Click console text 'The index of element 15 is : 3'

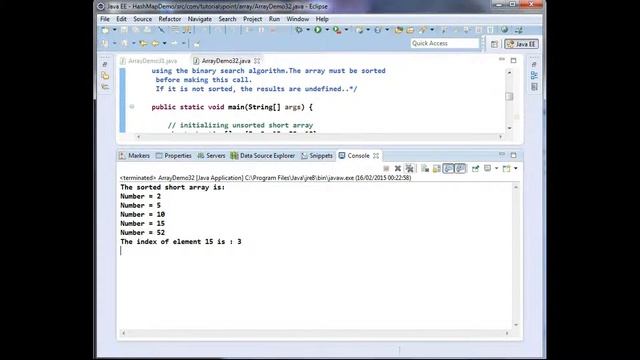(181, 242)
